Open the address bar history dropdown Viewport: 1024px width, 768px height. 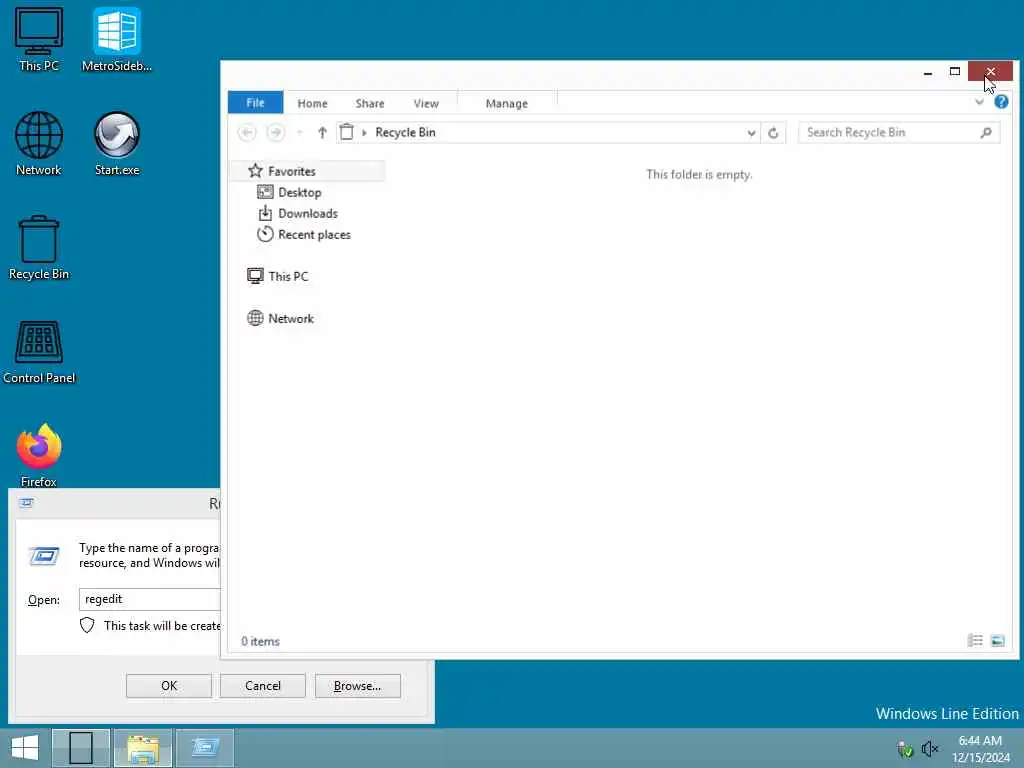tap(751, 133)
